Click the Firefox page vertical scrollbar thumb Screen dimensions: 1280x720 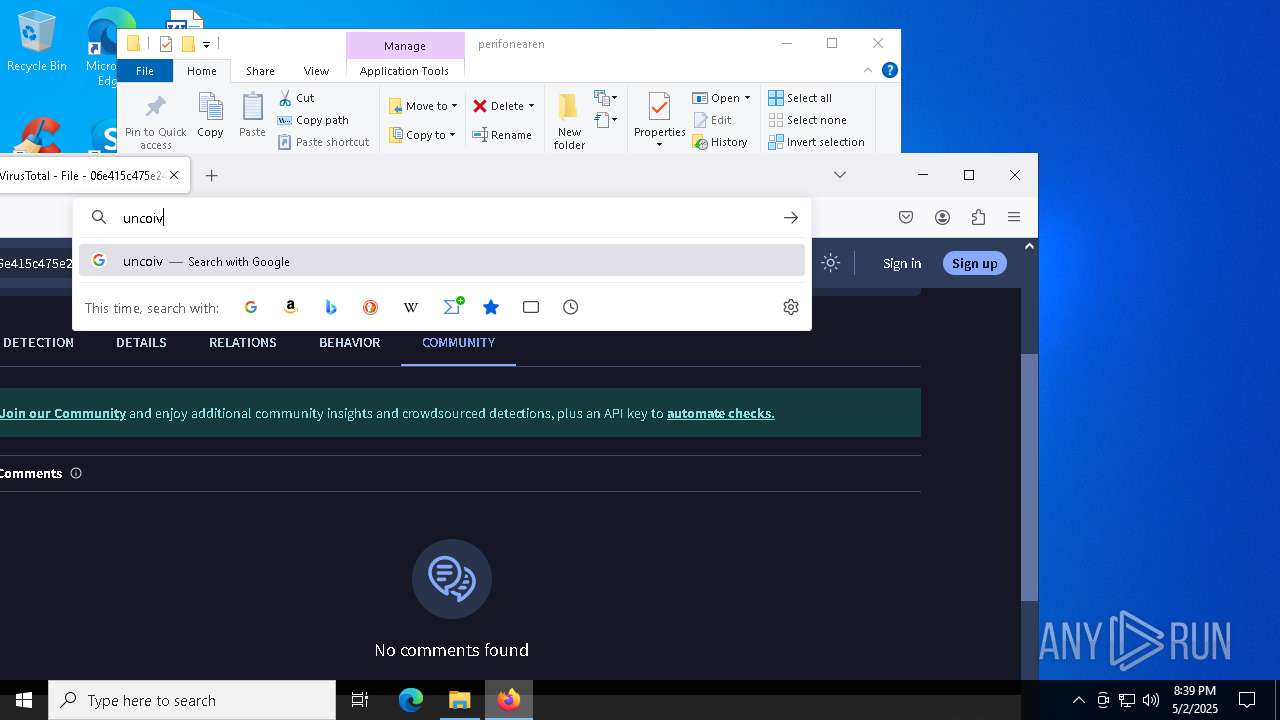[x=1029, y=476]
